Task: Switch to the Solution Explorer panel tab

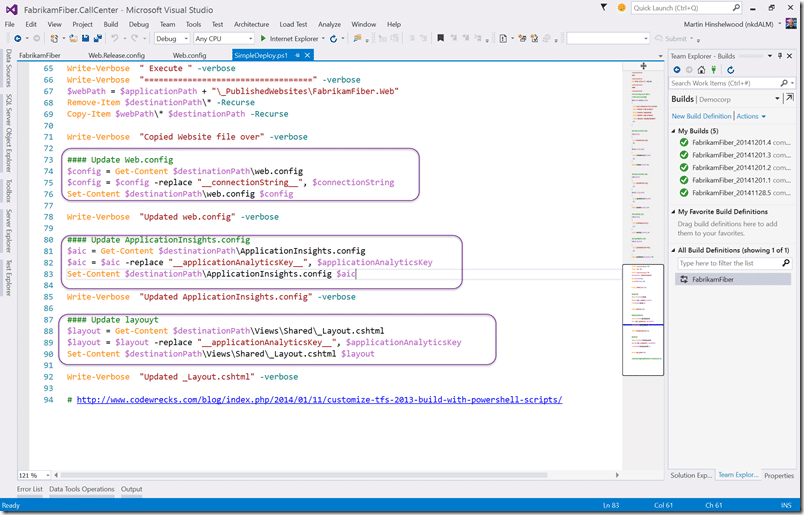Action: [691, 476]
